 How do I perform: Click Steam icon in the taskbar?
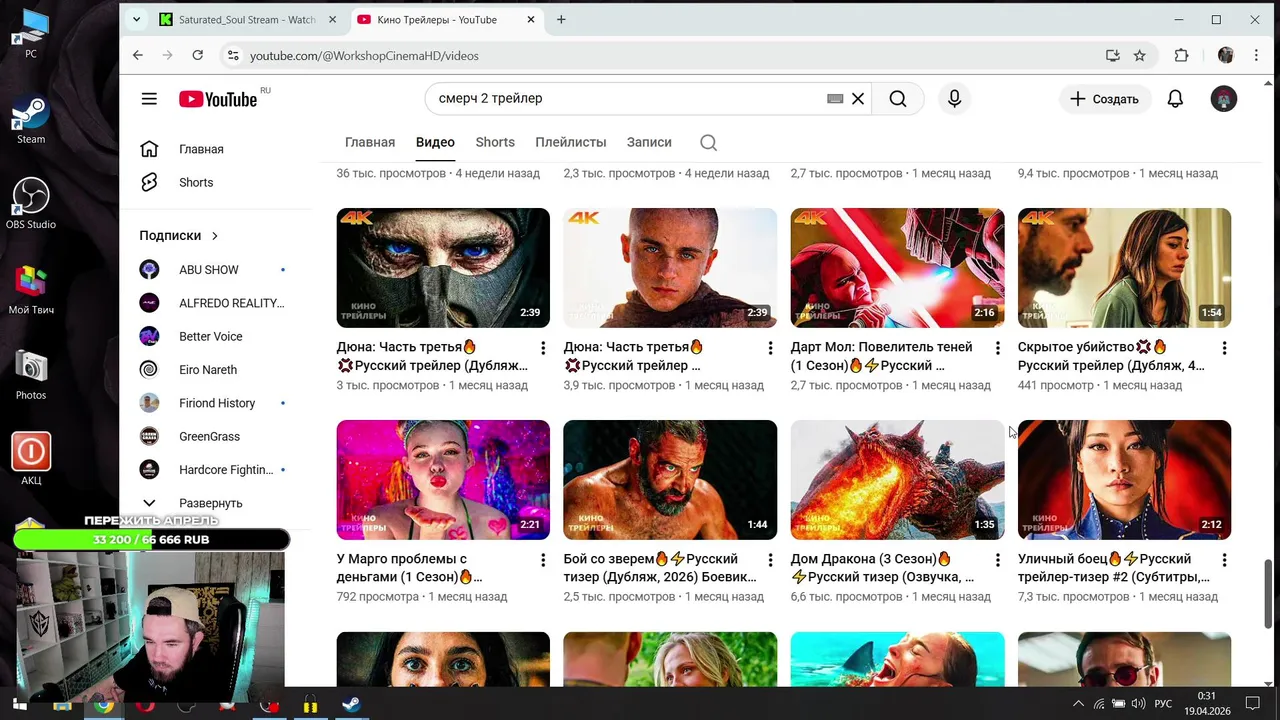tap(351, 703)
